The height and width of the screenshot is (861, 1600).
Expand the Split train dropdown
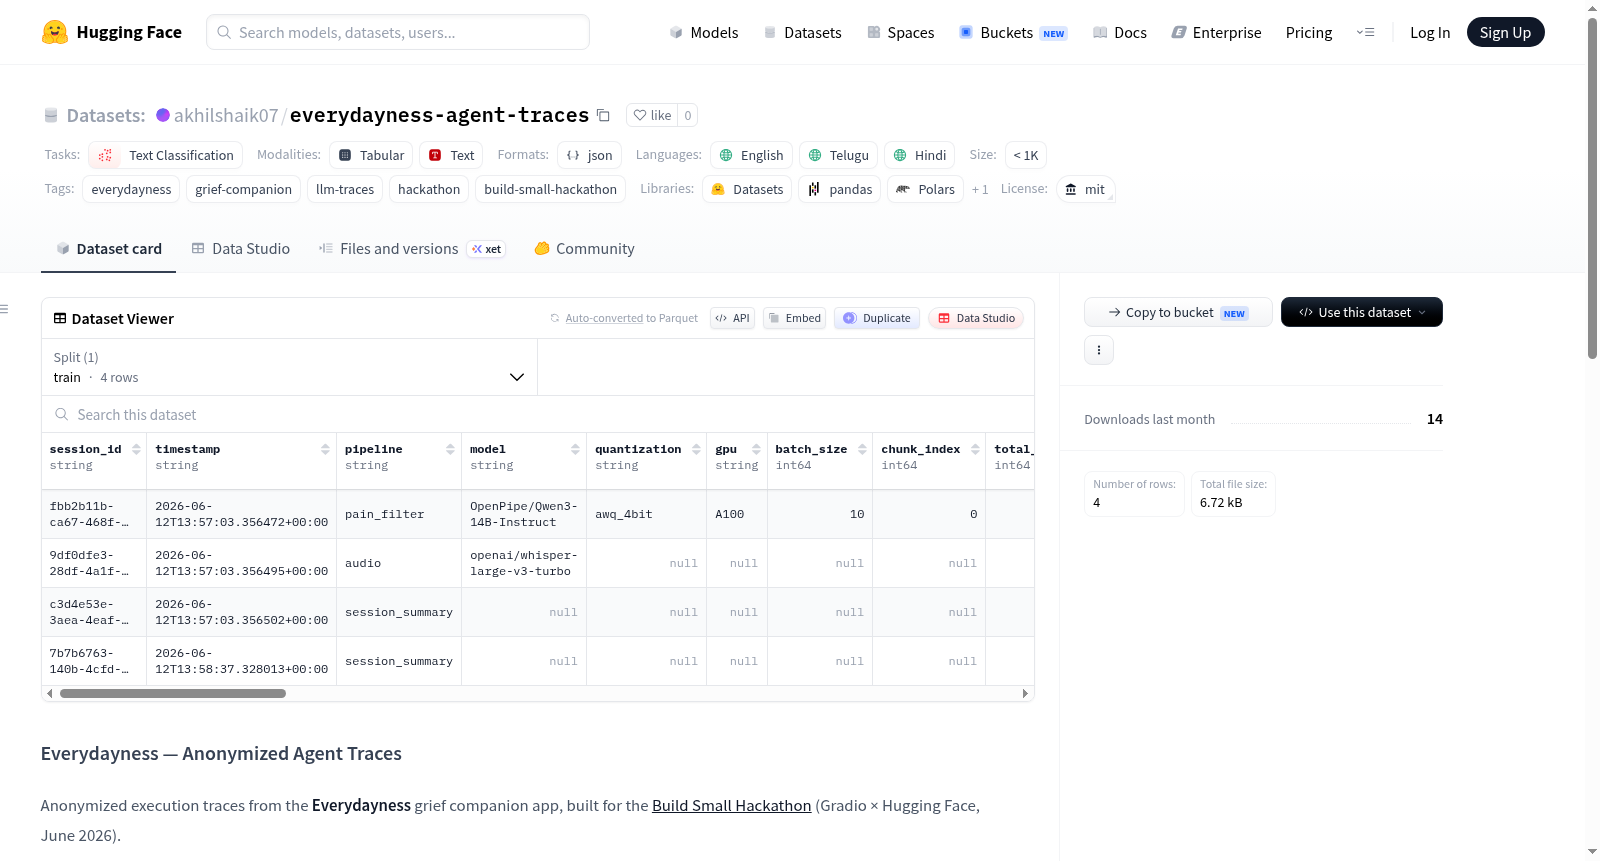click(289, 367)
